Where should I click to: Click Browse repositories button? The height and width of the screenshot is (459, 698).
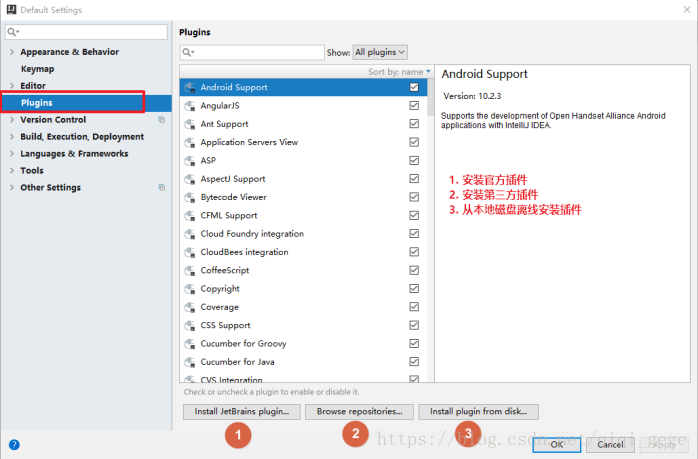tap(359, 412)
